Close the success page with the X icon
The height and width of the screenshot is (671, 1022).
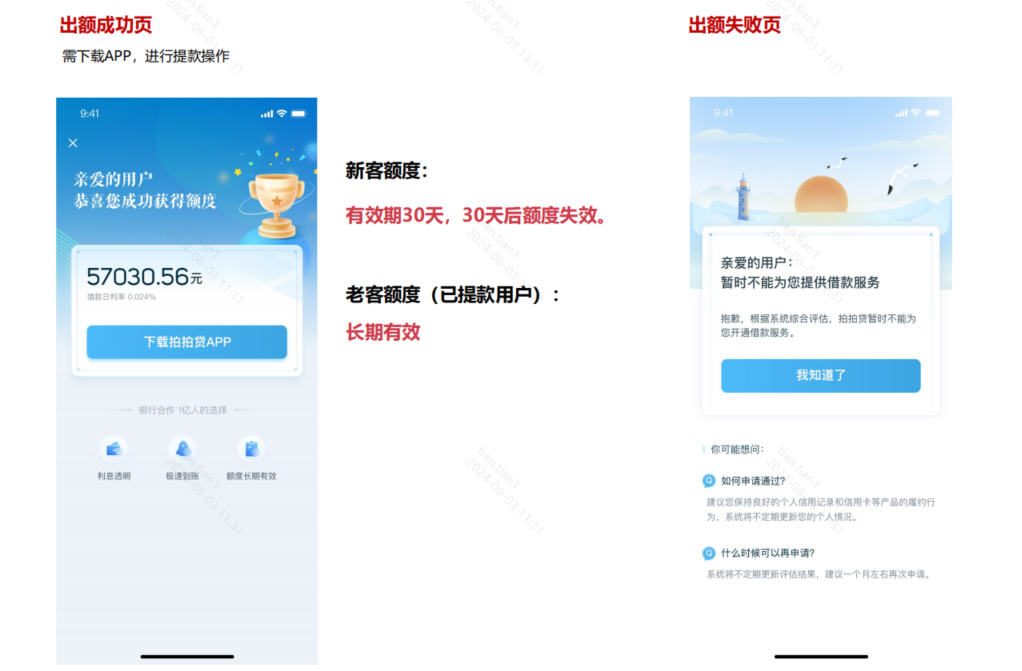73,143
